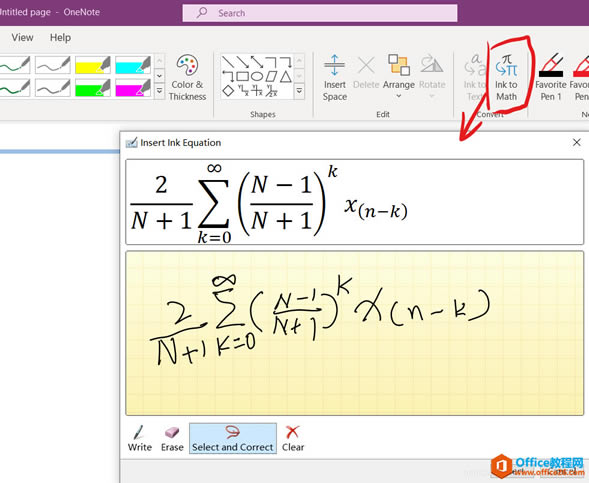Screen dimensions: 589x483
Task: Pick the gray pen in the top row
Action: [x=53, y=65]
